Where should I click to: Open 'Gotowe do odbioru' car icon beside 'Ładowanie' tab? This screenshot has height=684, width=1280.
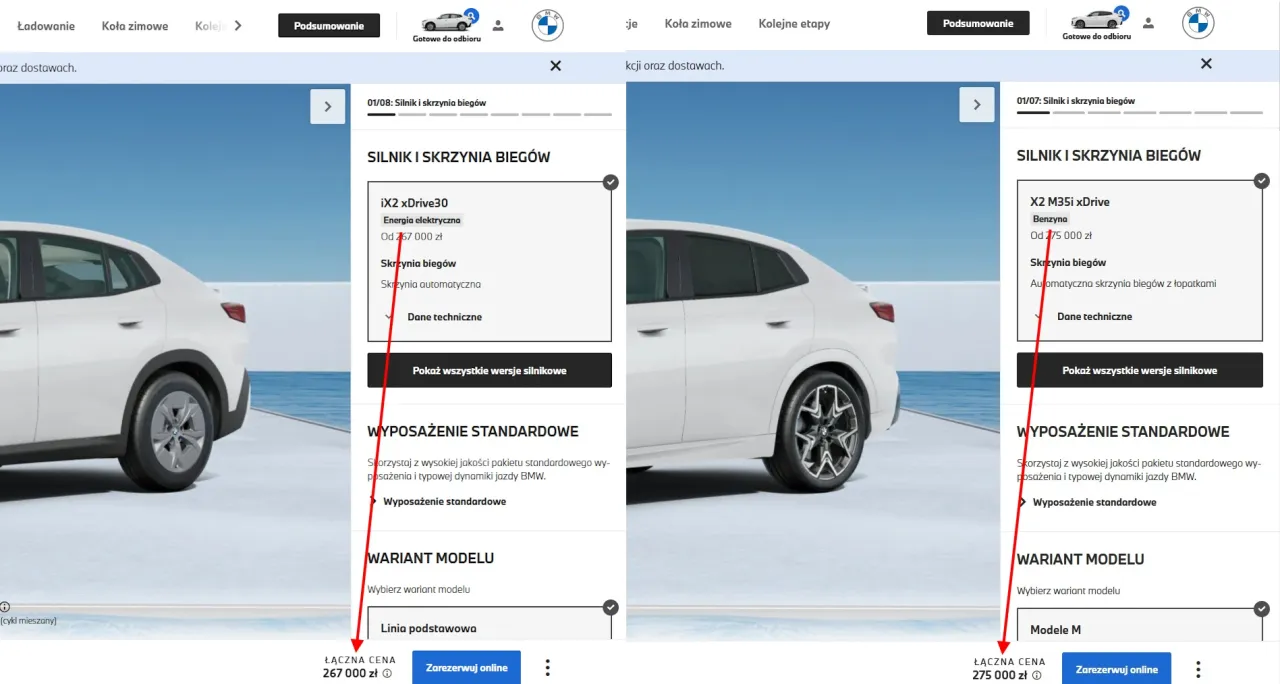click(x=446, y=25)
